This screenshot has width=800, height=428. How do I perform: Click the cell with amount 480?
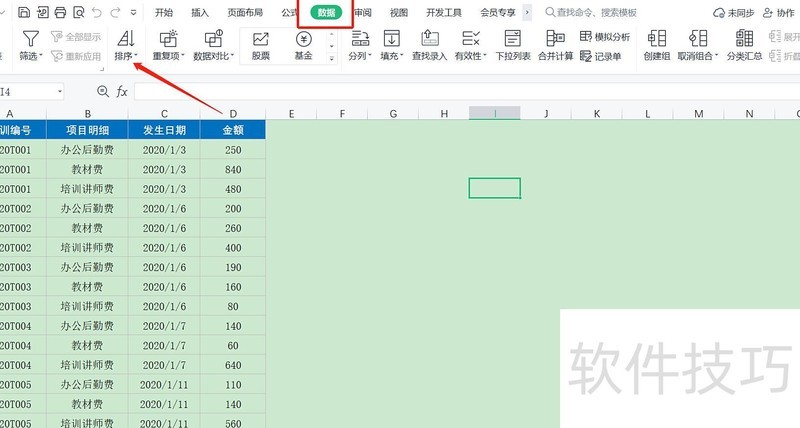(x=233, y=189)
